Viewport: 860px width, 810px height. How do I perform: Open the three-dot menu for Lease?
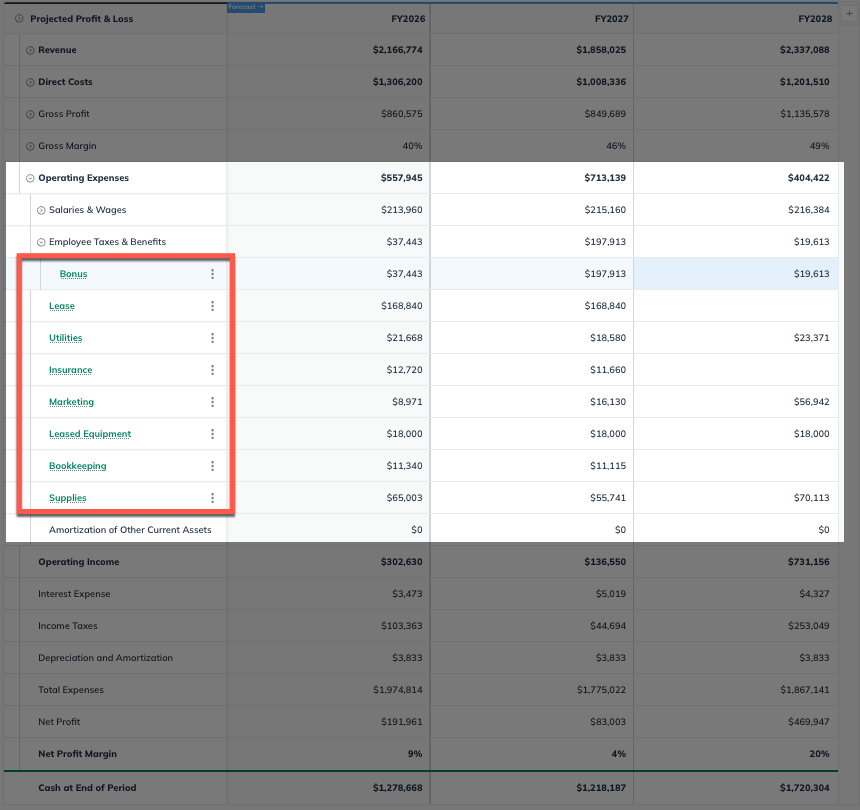(212, 306)
